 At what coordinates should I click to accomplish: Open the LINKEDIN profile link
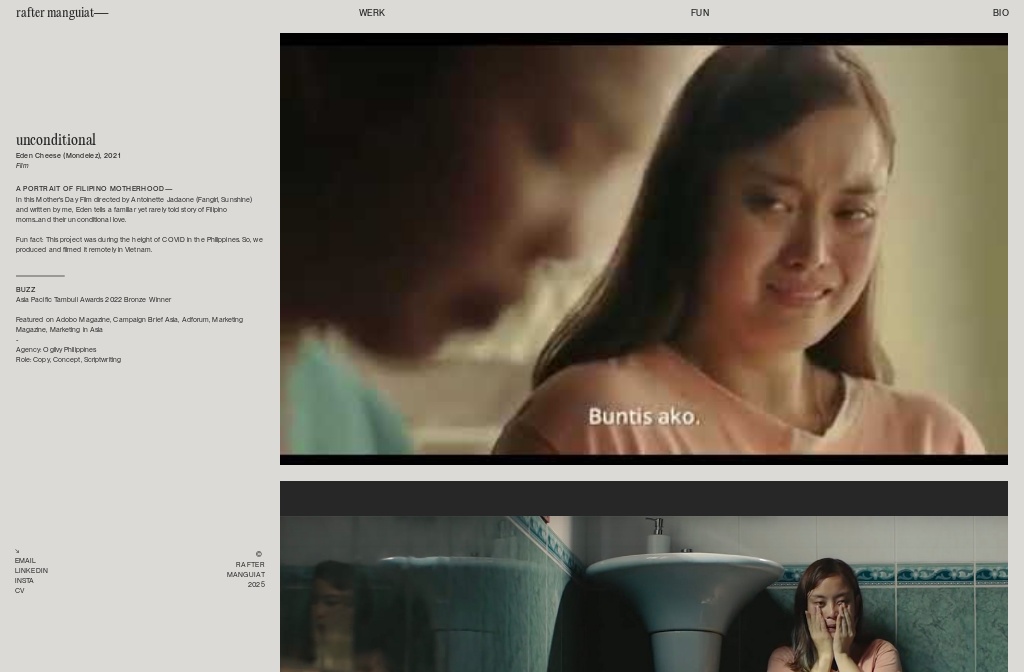[x=31, y=571]
